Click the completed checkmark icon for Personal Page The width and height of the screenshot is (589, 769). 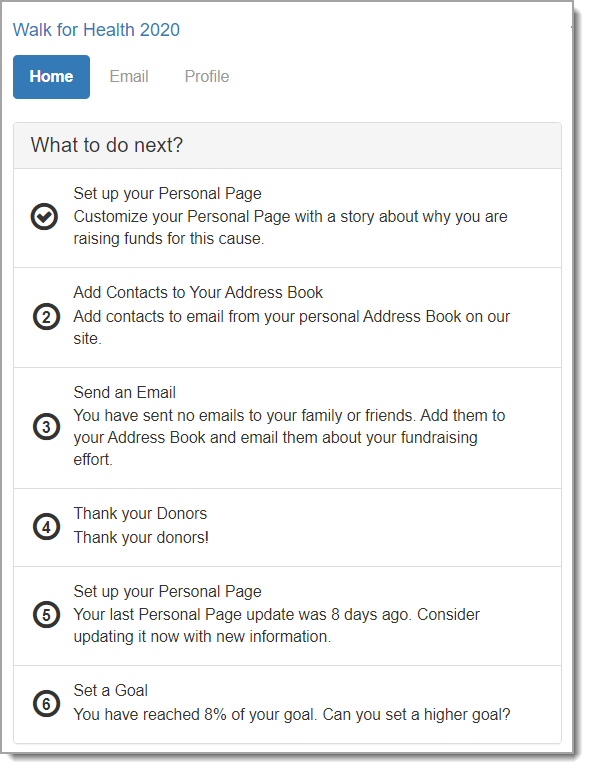(44, 217)
